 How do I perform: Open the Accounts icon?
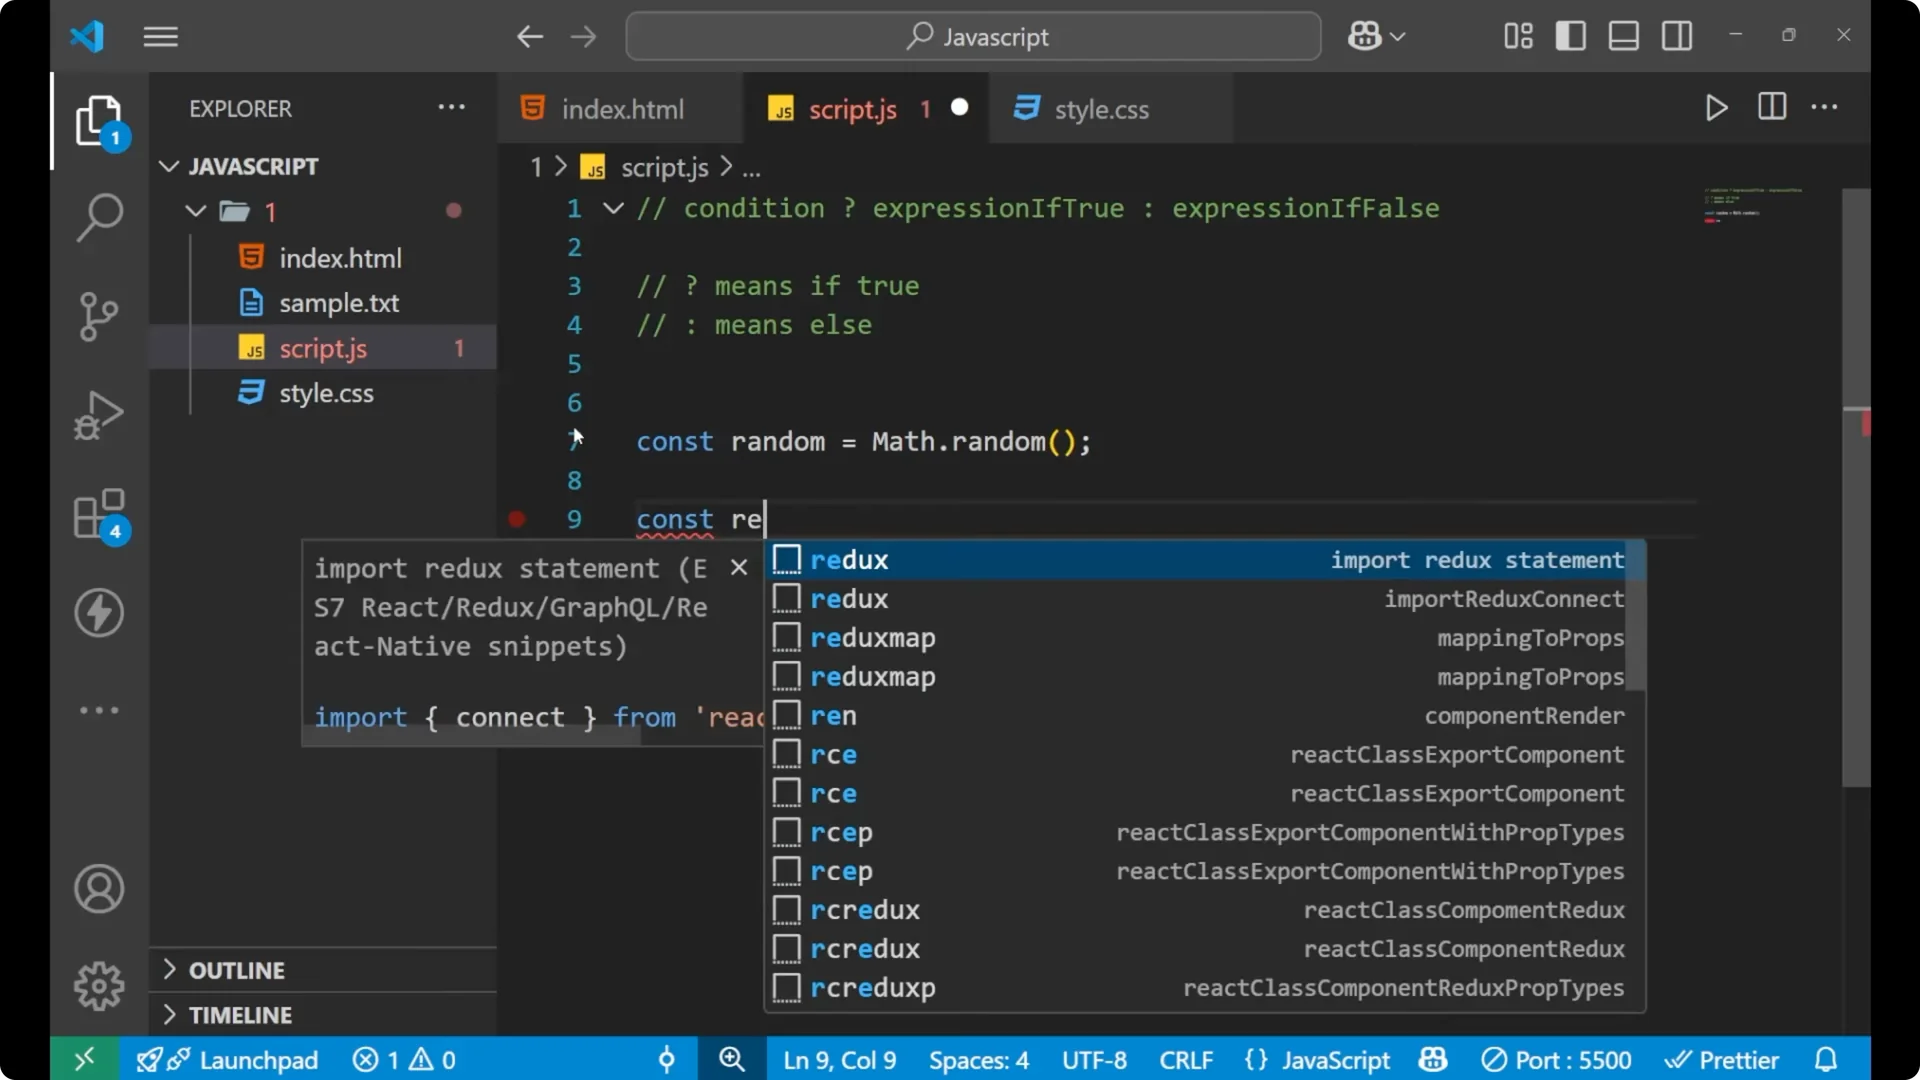pos(99,889)
